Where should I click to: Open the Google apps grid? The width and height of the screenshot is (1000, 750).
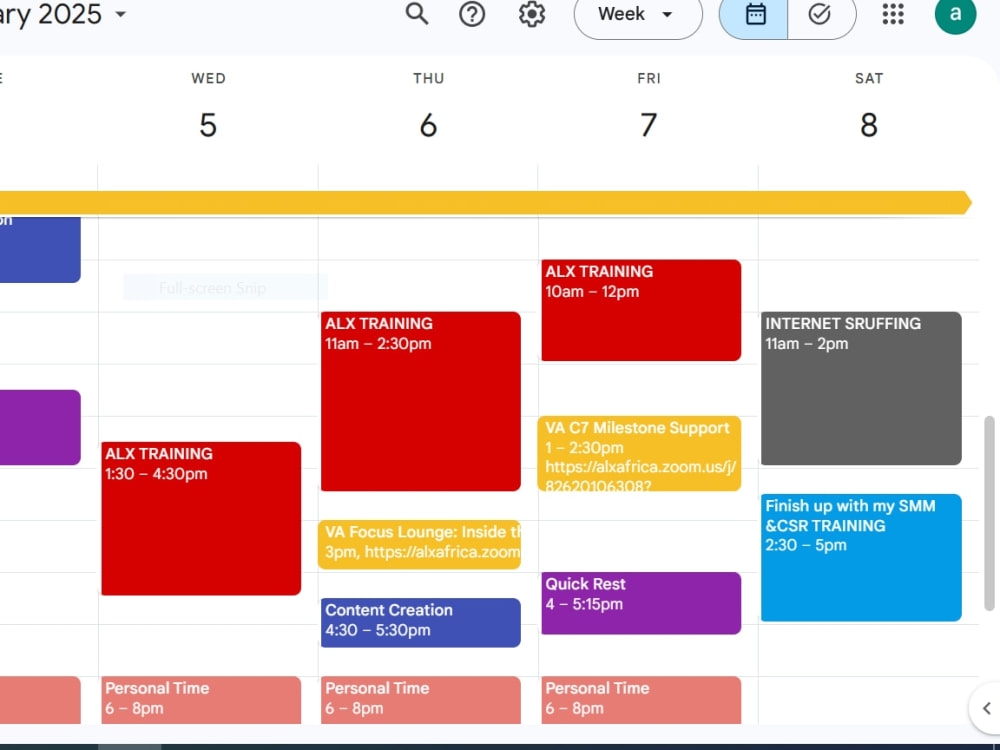coord(893,13)
